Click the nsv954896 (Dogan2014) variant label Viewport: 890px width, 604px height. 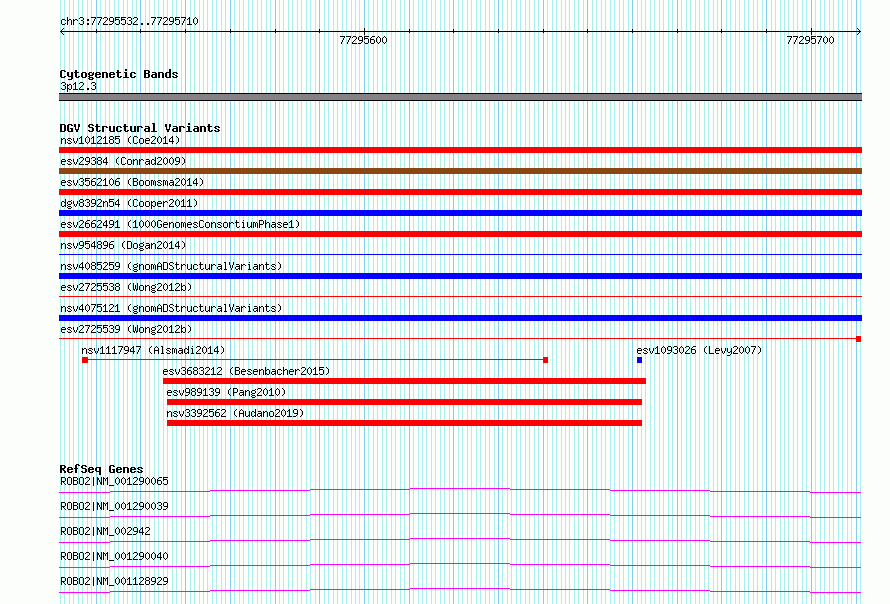123,245
